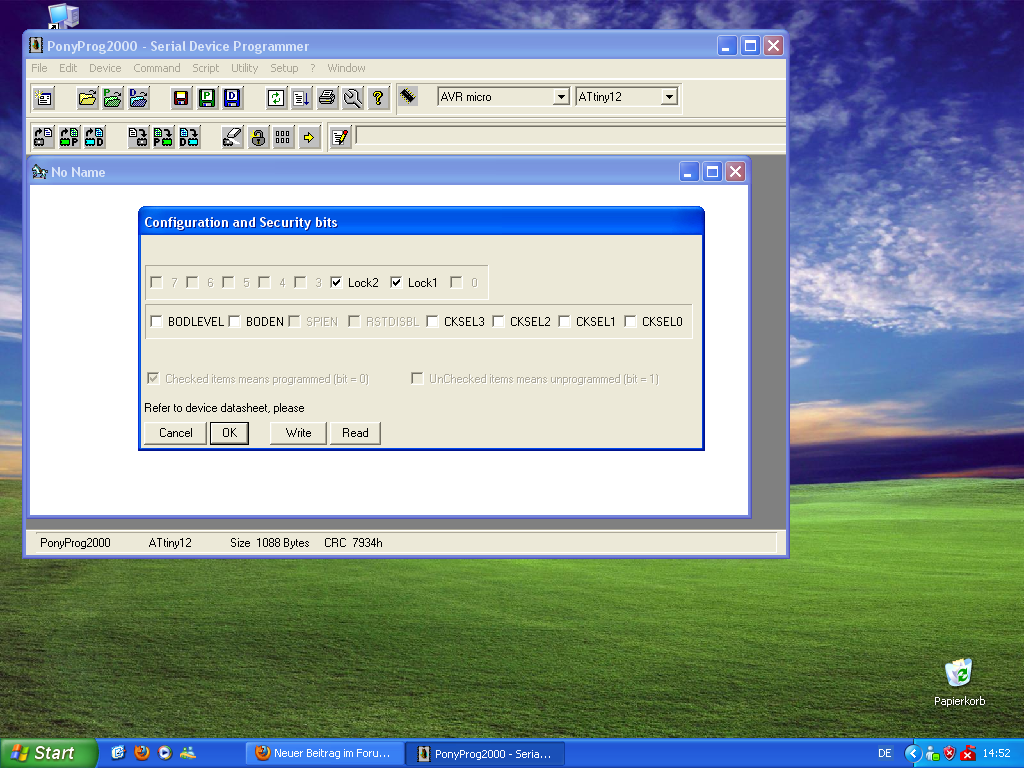Launch Firefox from the quick launch bar
This screenshot has height=768, width=1024.
142,753
